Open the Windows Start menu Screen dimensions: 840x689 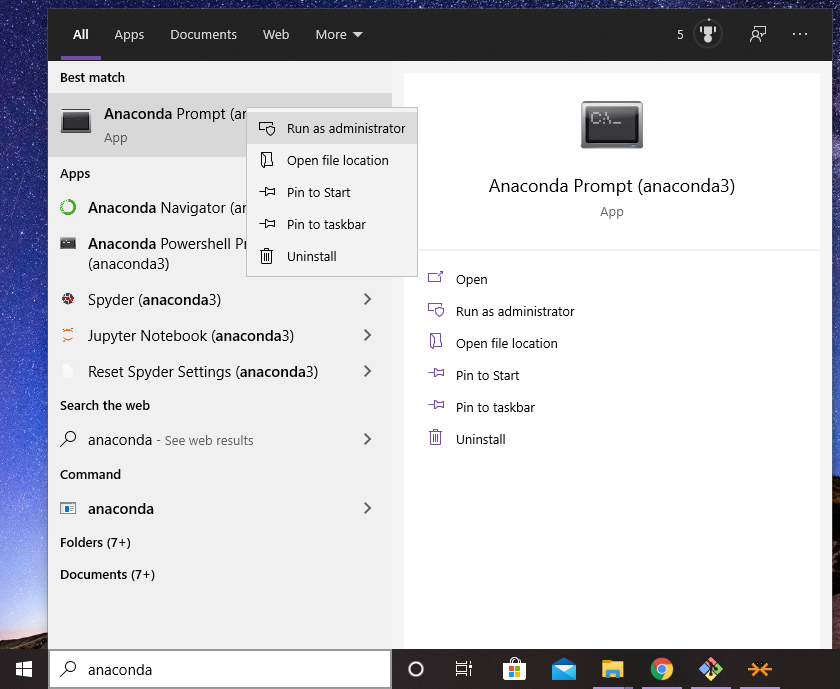(24, 669)
